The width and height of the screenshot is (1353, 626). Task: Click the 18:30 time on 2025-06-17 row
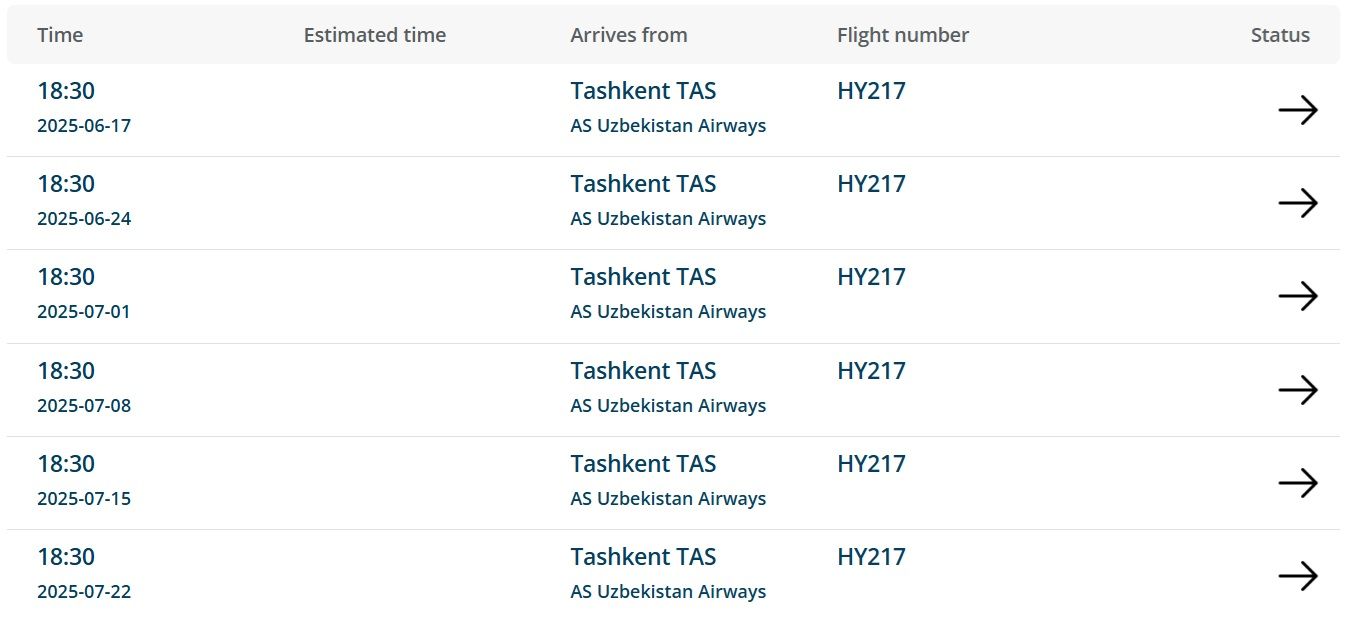66,91
